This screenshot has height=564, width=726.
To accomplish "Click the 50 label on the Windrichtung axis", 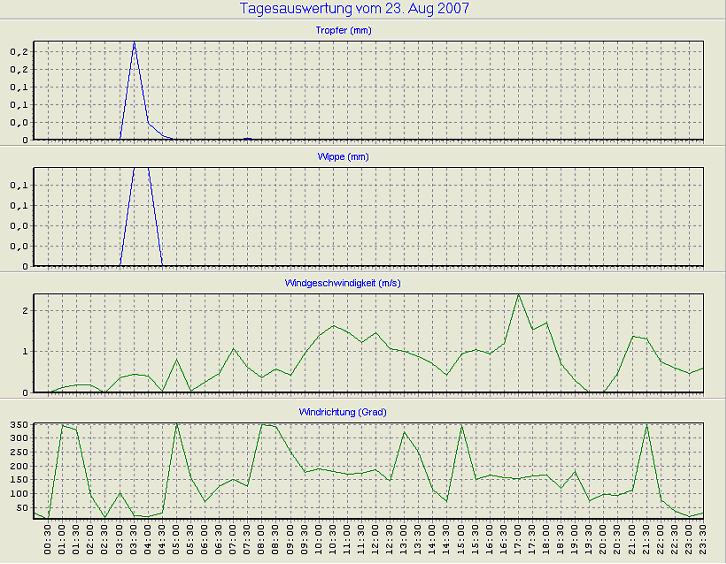I will (x=23, y=508).
